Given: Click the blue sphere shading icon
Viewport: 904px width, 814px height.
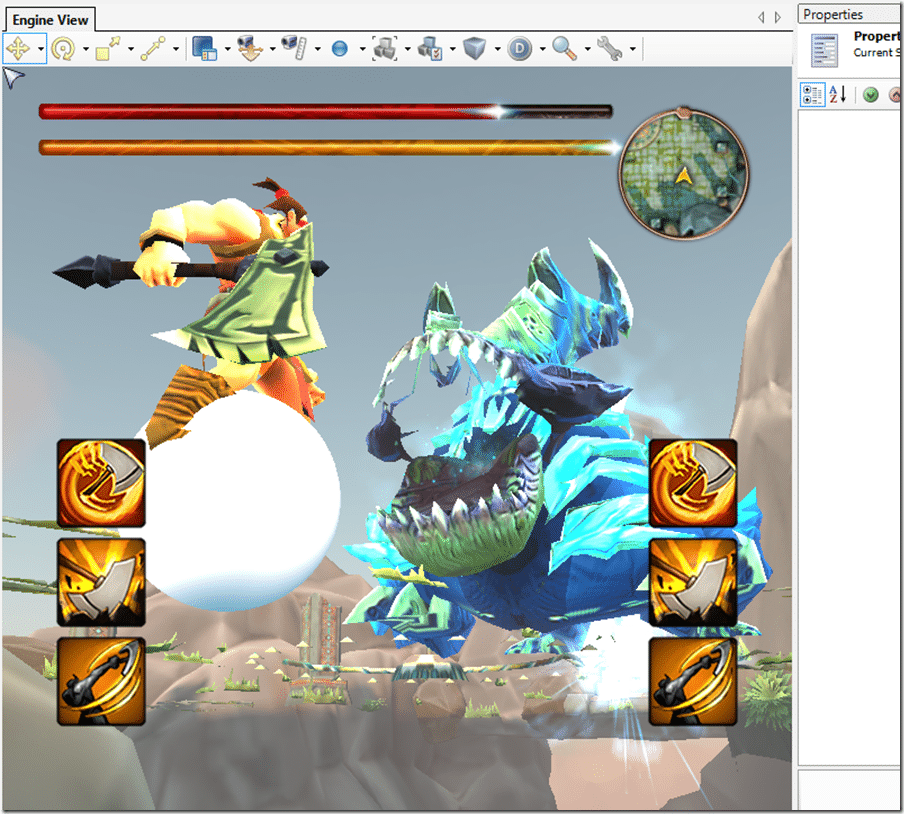Looking at the screenshot, I should pos(340,48).
